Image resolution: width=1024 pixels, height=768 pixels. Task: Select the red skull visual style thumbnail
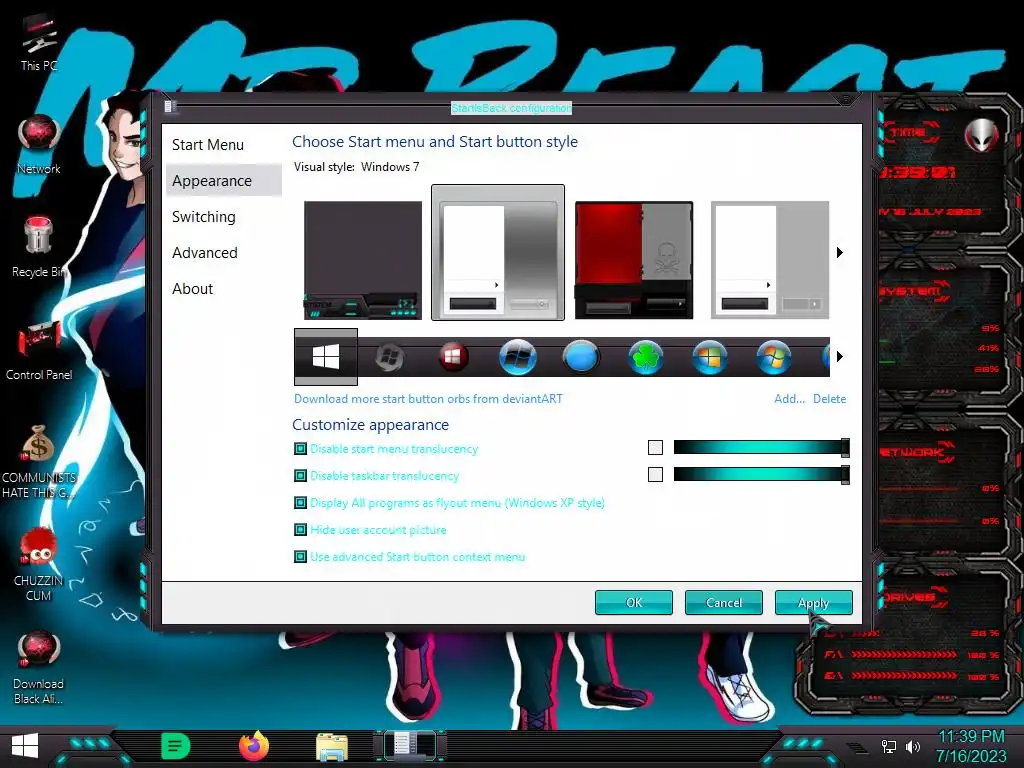coord(633,260)
